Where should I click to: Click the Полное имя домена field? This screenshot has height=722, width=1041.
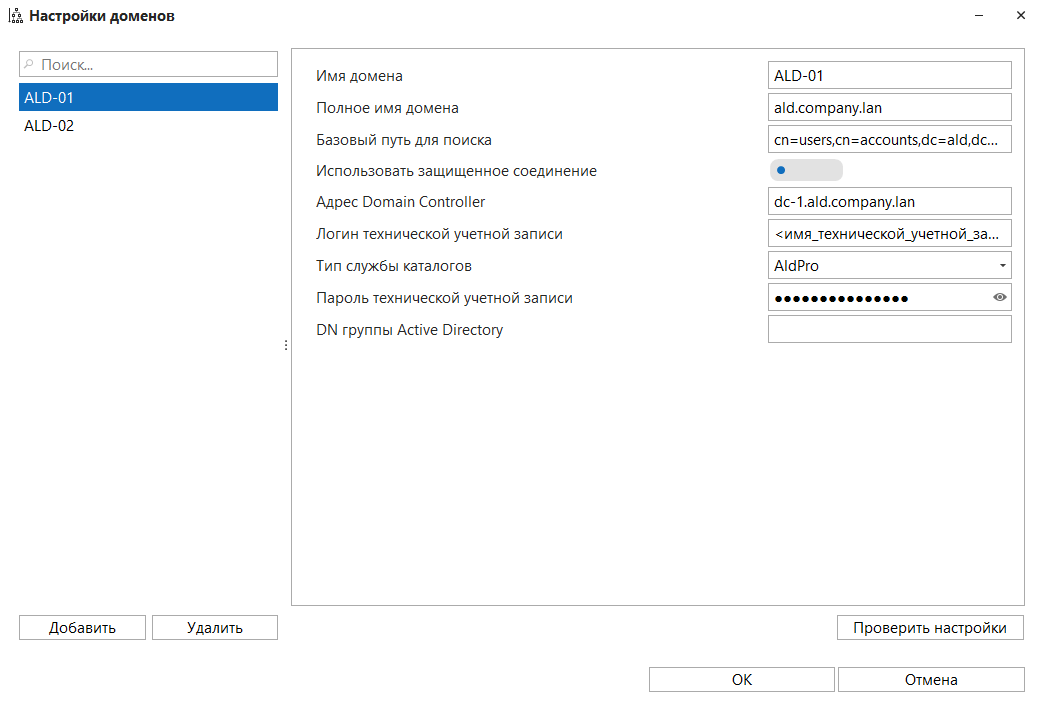click(x=890, y=108)
